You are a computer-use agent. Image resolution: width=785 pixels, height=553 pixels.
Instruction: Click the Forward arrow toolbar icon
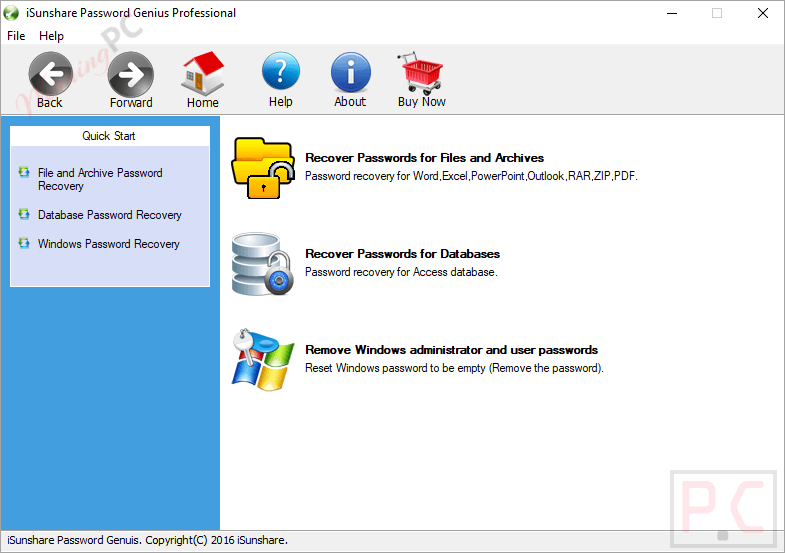pyautogui.click(x=131, y=74)
